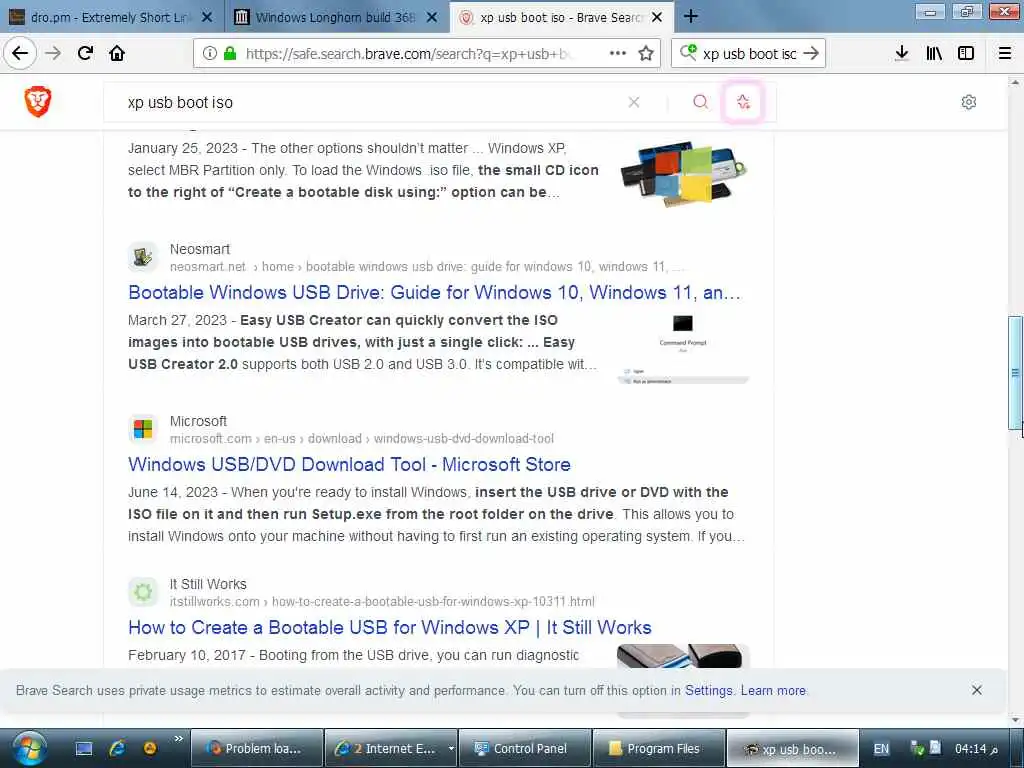Close the Windows Longhorn tab
The image size is (1024, 768).
[432, 17]
